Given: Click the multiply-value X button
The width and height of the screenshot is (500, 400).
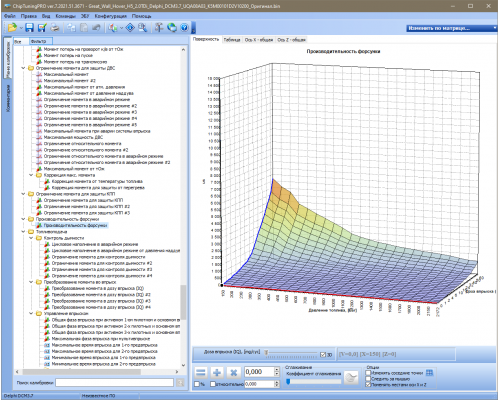Looking at the screenshot, I should (233, 372).
